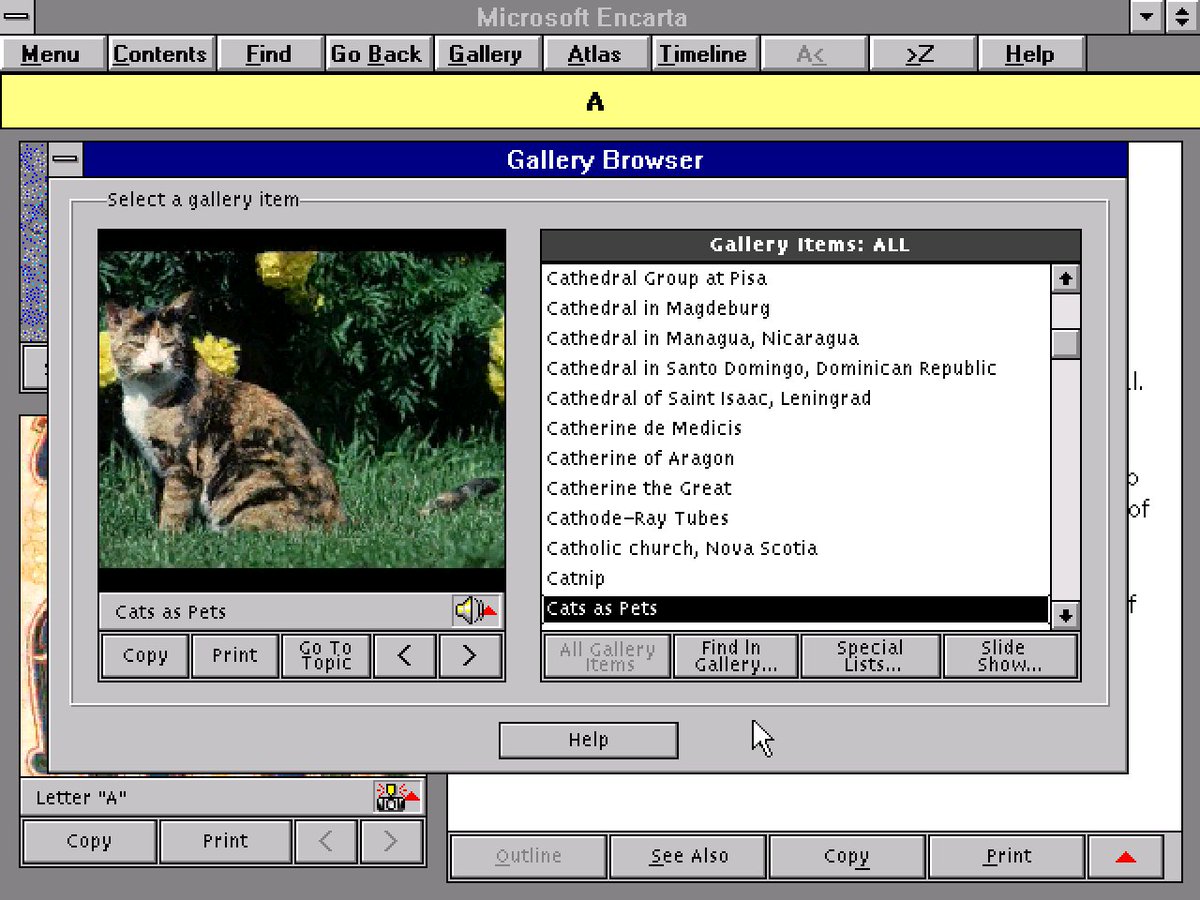Open Find from the top bar
Viewport: 1200px width, 900px height.
(269, 54)
